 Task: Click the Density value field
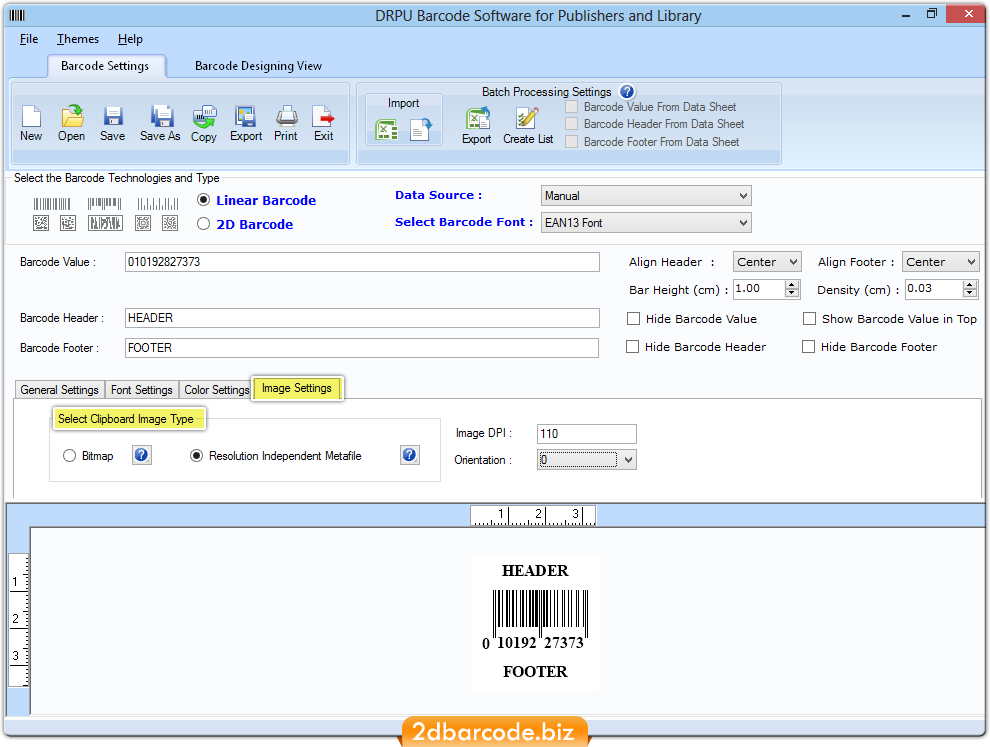[934, 289]
